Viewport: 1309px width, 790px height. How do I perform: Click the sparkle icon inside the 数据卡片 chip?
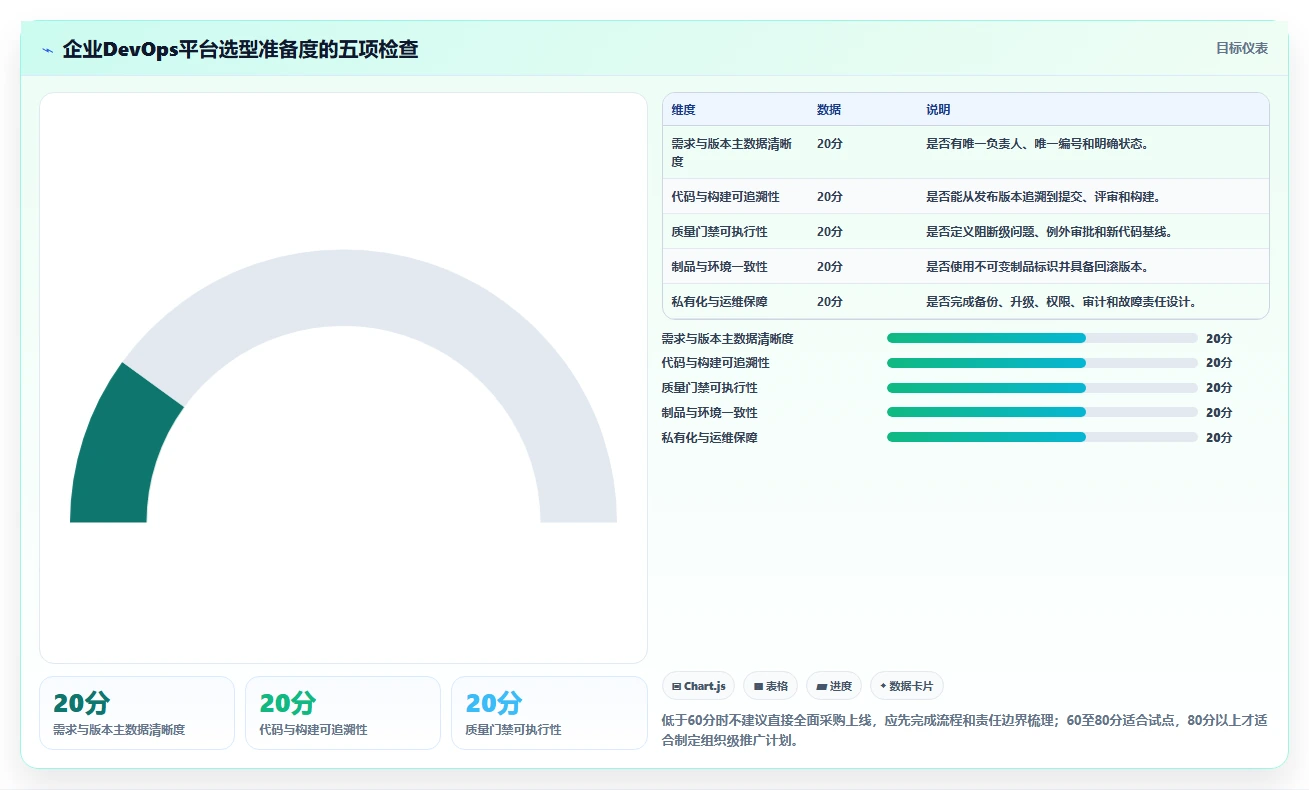click(x=883, y=686)
